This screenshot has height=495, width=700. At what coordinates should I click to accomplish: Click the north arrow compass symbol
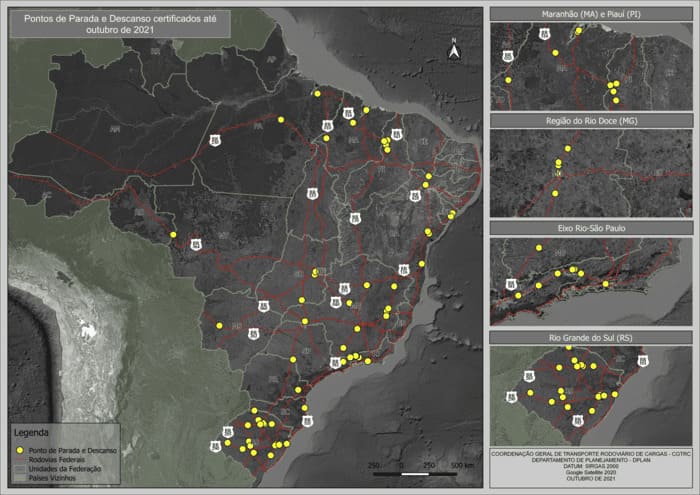(453, 50)
